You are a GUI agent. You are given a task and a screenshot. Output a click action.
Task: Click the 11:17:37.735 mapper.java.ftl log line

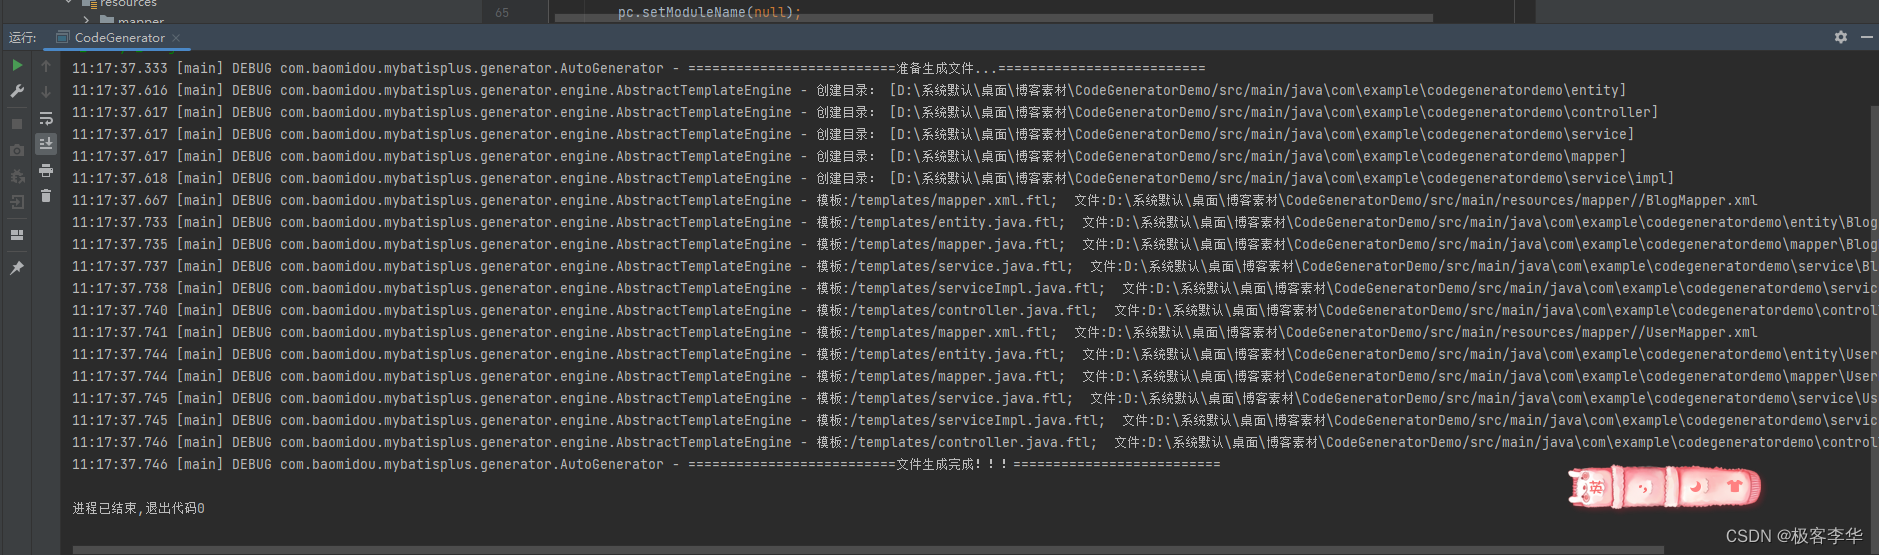coord(974,244)
